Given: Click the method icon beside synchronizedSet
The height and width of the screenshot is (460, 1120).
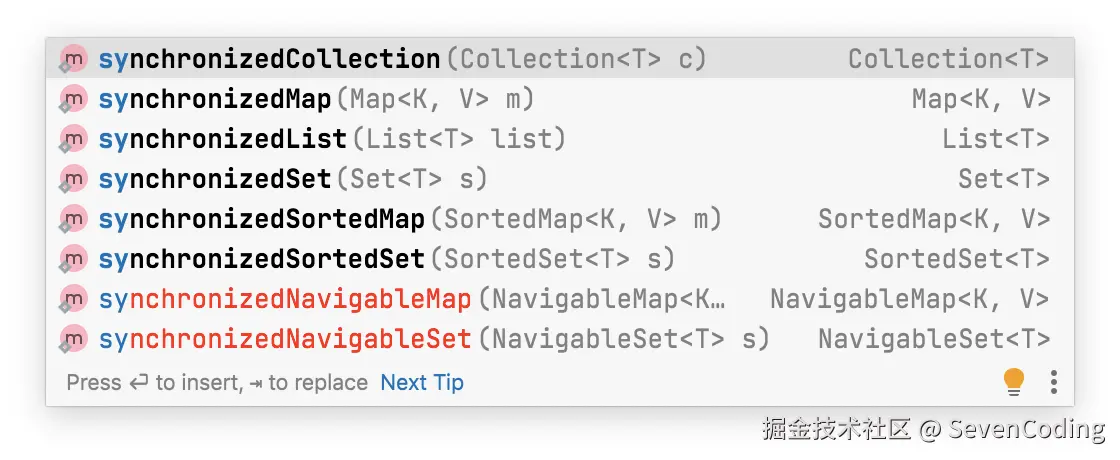Looking at the screenshot, I should point(73,179).
